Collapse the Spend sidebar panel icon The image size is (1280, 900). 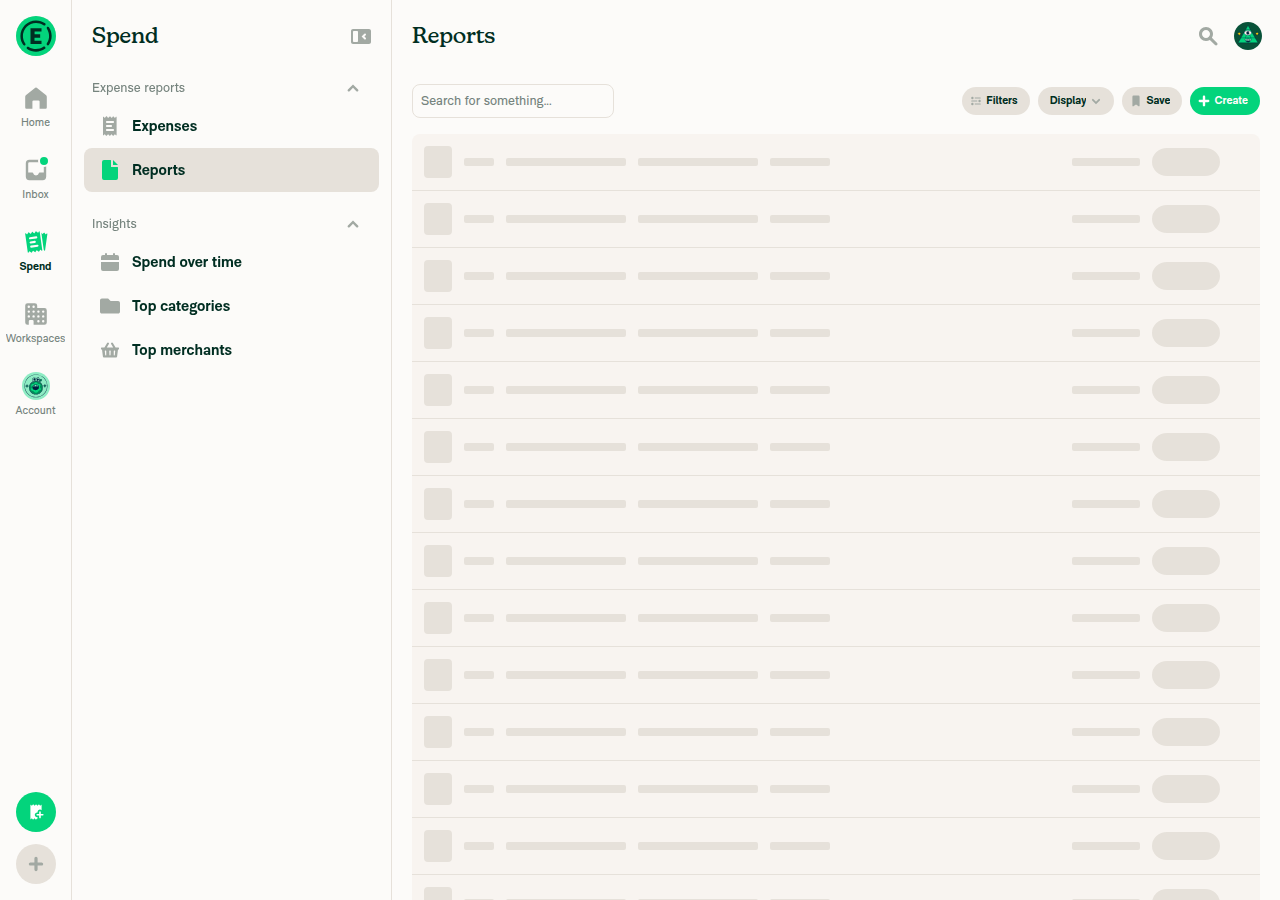361,36
